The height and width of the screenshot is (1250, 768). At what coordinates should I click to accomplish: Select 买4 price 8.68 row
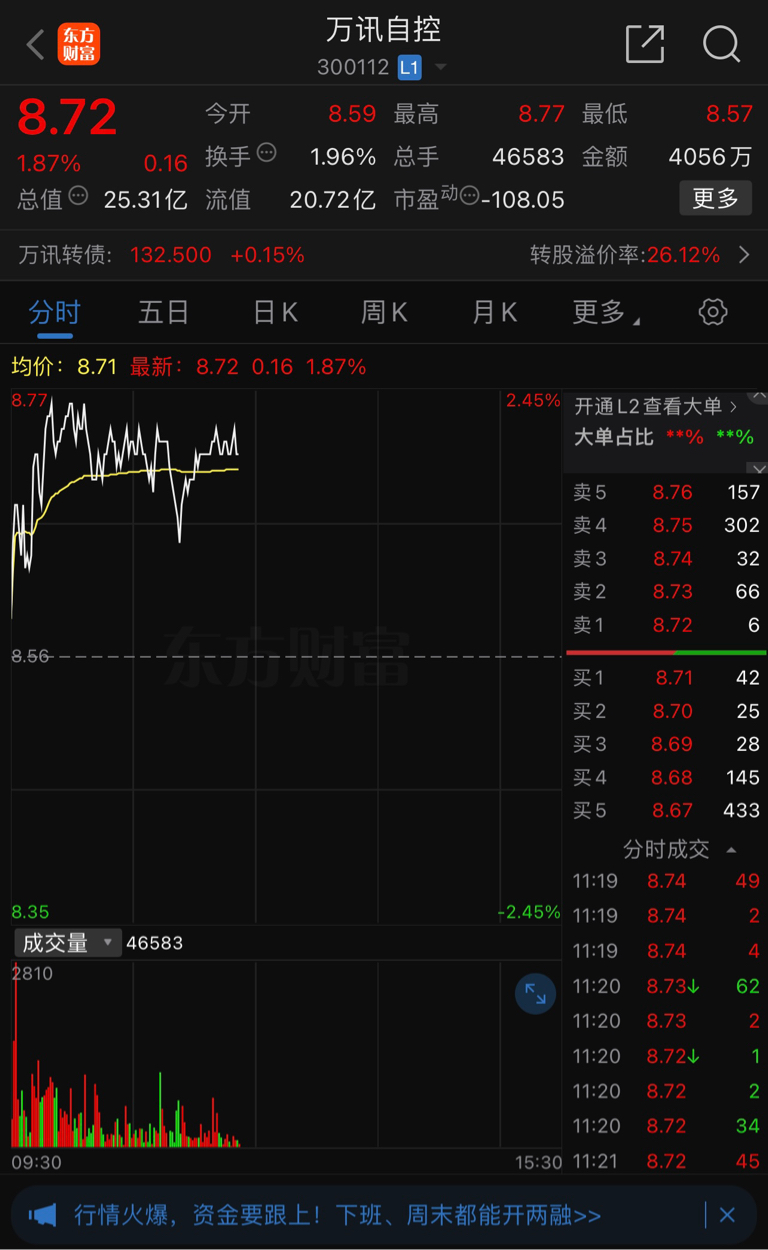pyautogui.click(x=666, y=777)
